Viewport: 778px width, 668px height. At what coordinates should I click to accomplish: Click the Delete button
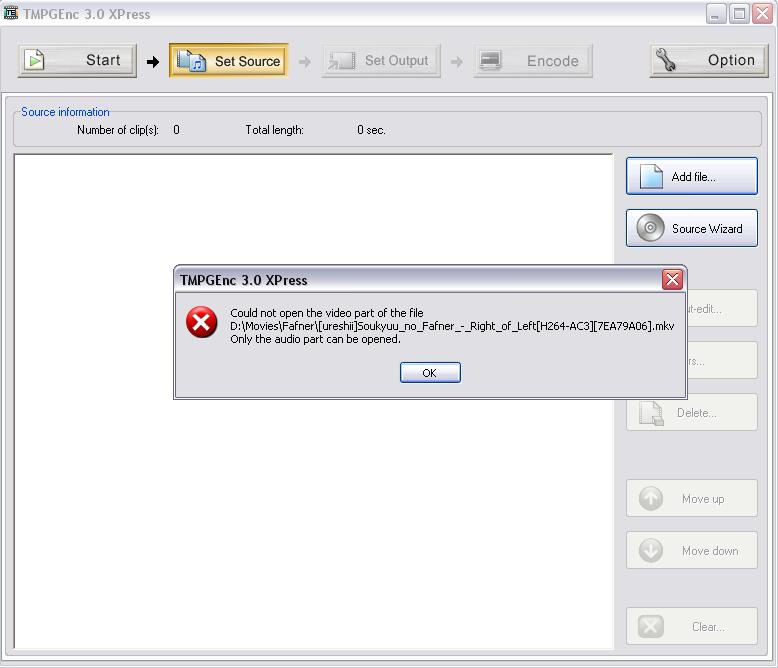(x=692, y=412)
